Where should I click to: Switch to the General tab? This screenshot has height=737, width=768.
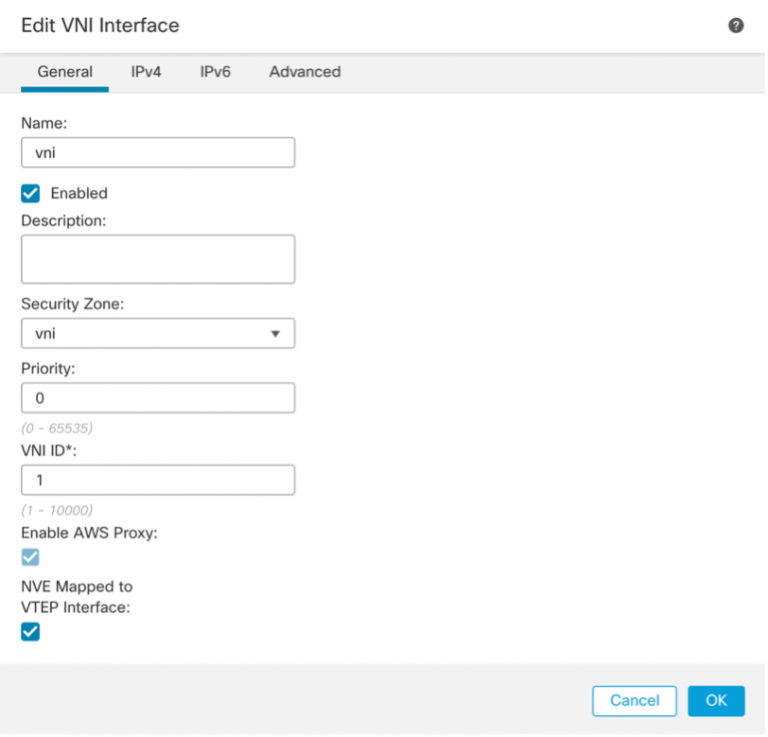[x=65, y=72]
